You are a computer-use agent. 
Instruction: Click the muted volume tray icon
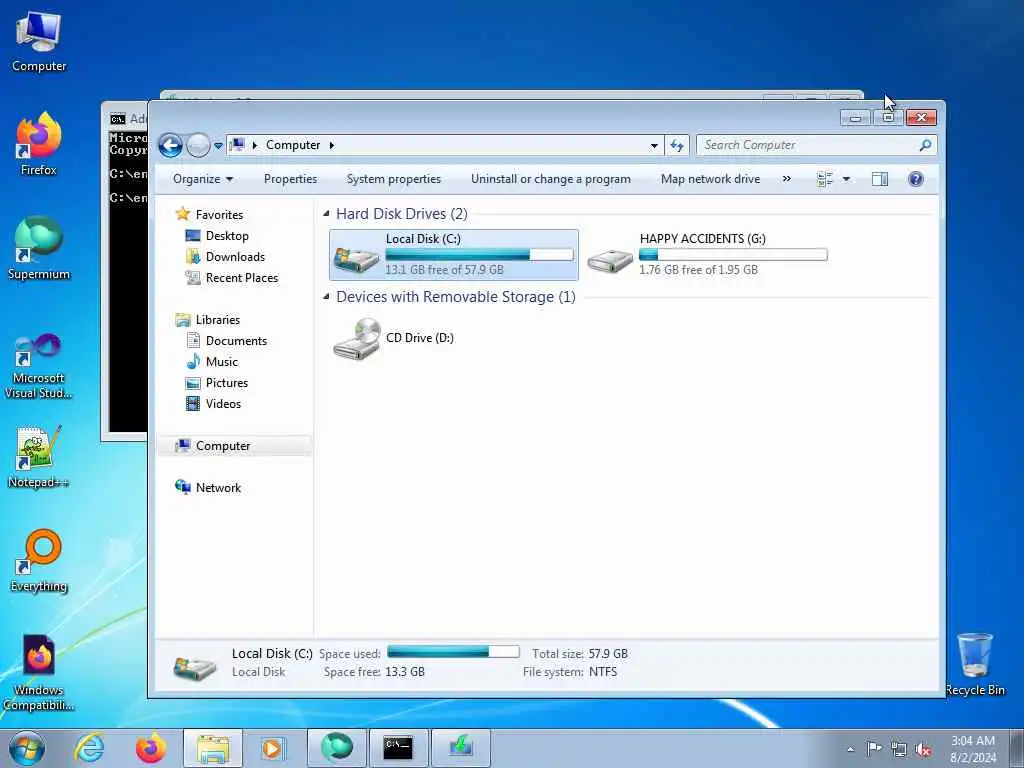923,750
